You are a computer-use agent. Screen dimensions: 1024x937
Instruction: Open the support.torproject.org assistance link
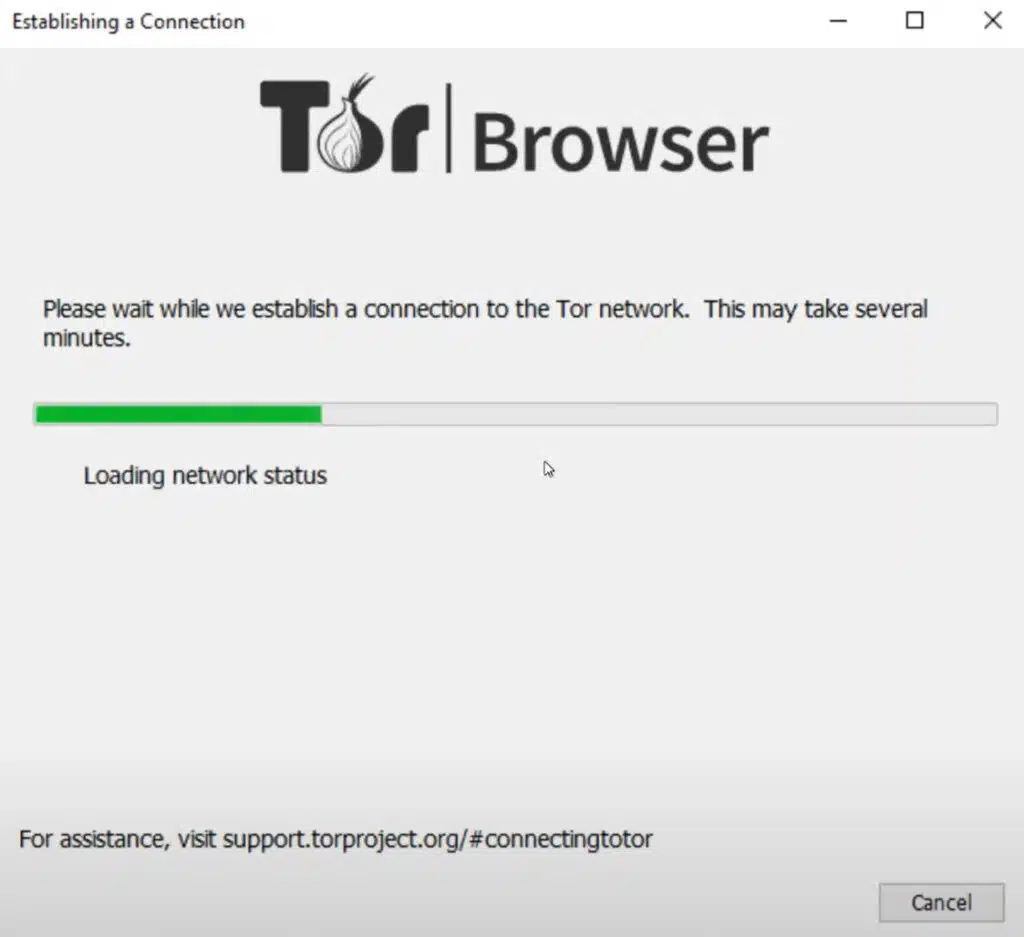pyautogui.click(x=438, y=839)
